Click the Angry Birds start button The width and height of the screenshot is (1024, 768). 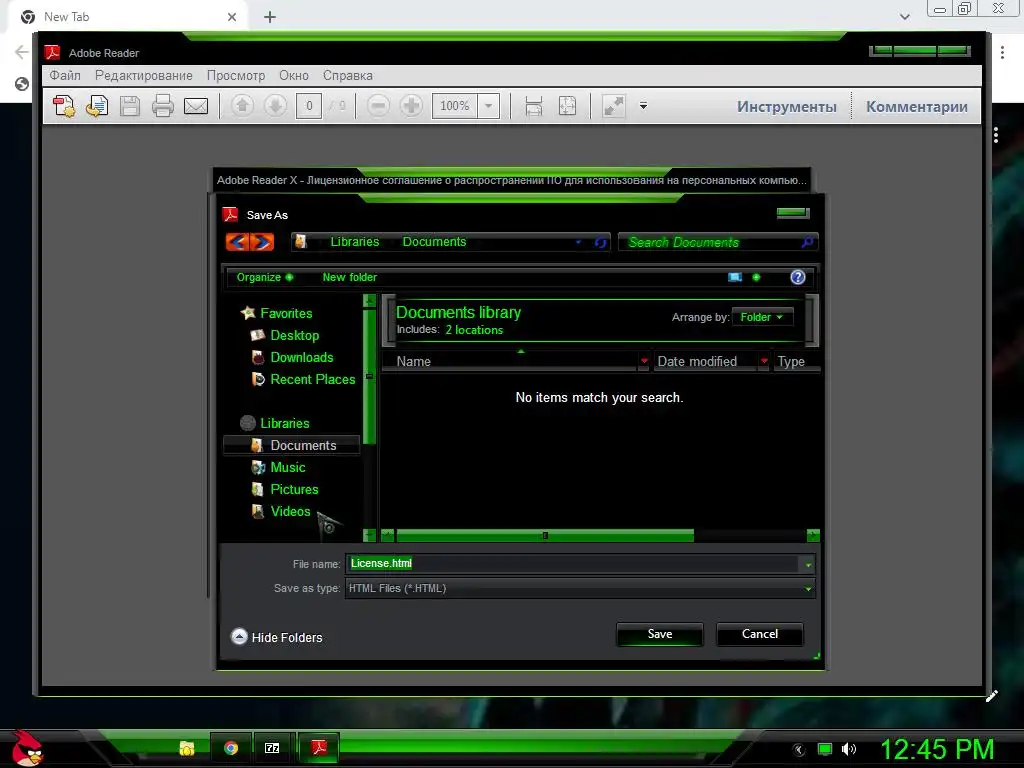tap(27, 748)
